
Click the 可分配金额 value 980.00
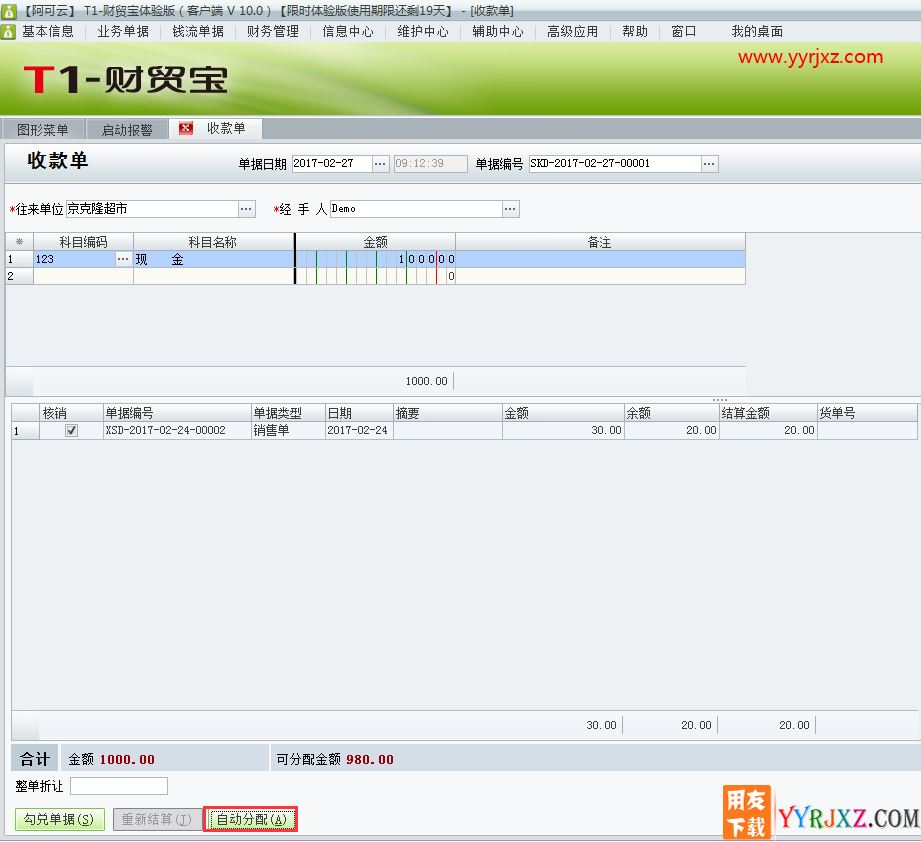pyautogui.click(x=370, y=759)
